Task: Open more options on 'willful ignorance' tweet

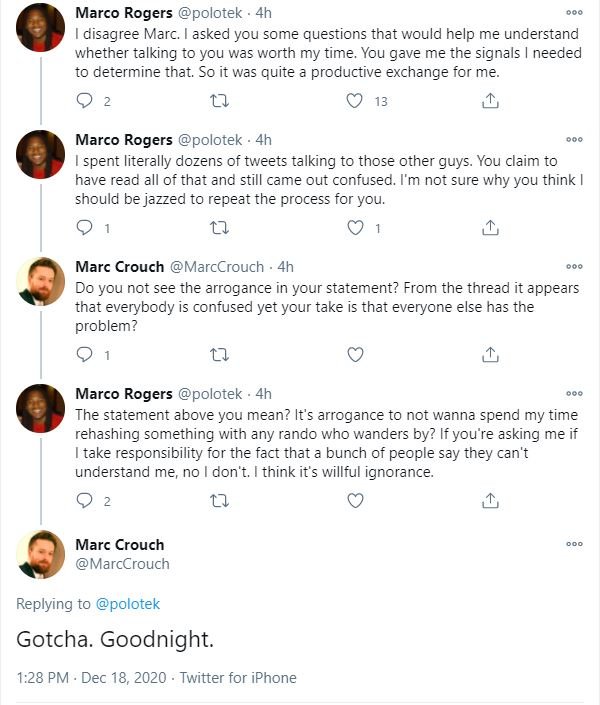Action: click(574, 393)
